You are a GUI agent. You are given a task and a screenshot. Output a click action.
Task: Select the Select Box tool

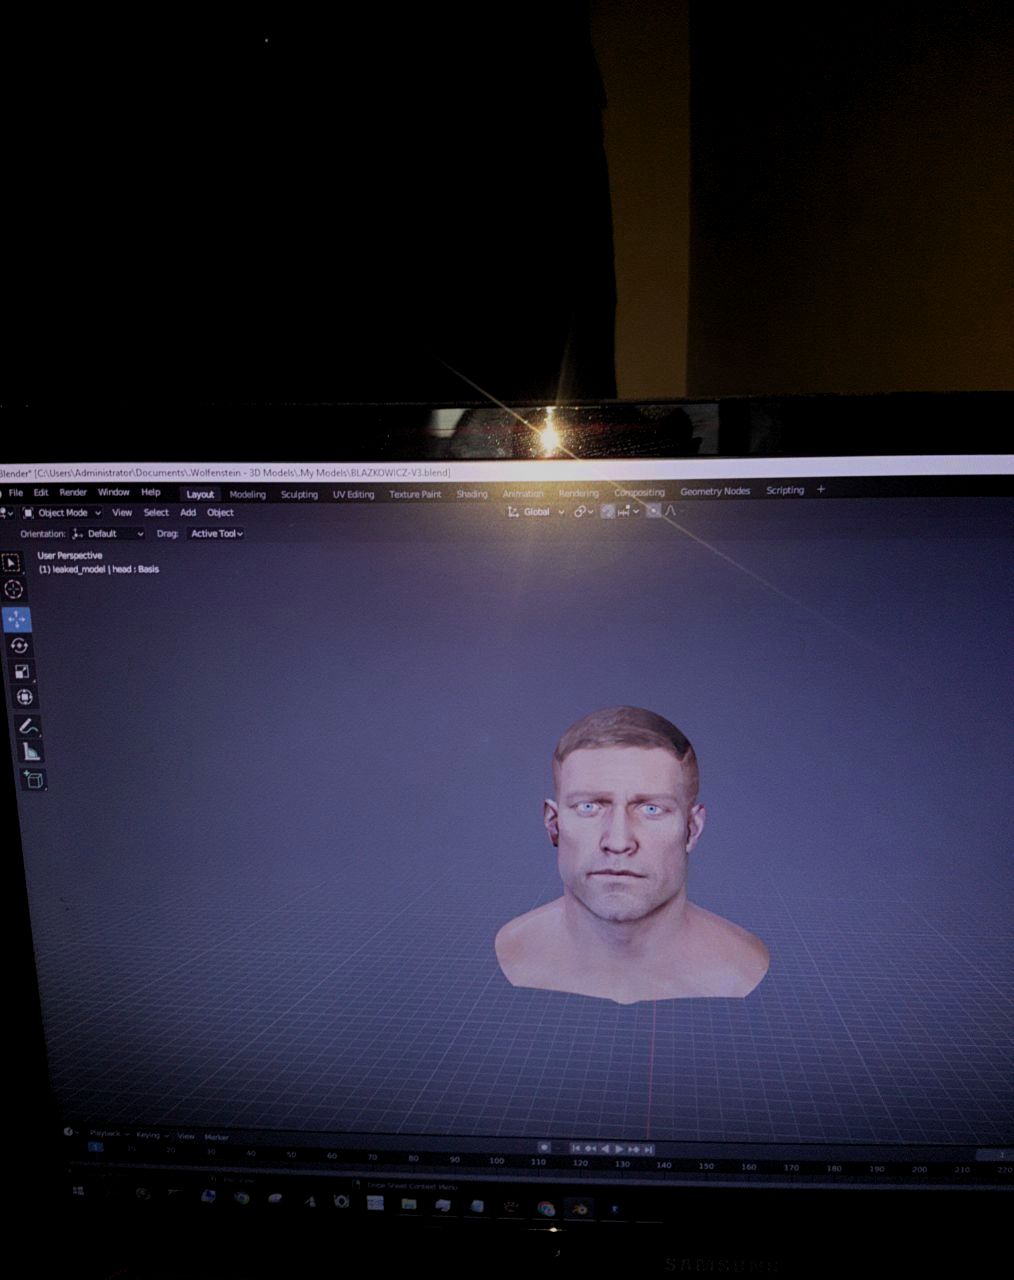point(12,564)
